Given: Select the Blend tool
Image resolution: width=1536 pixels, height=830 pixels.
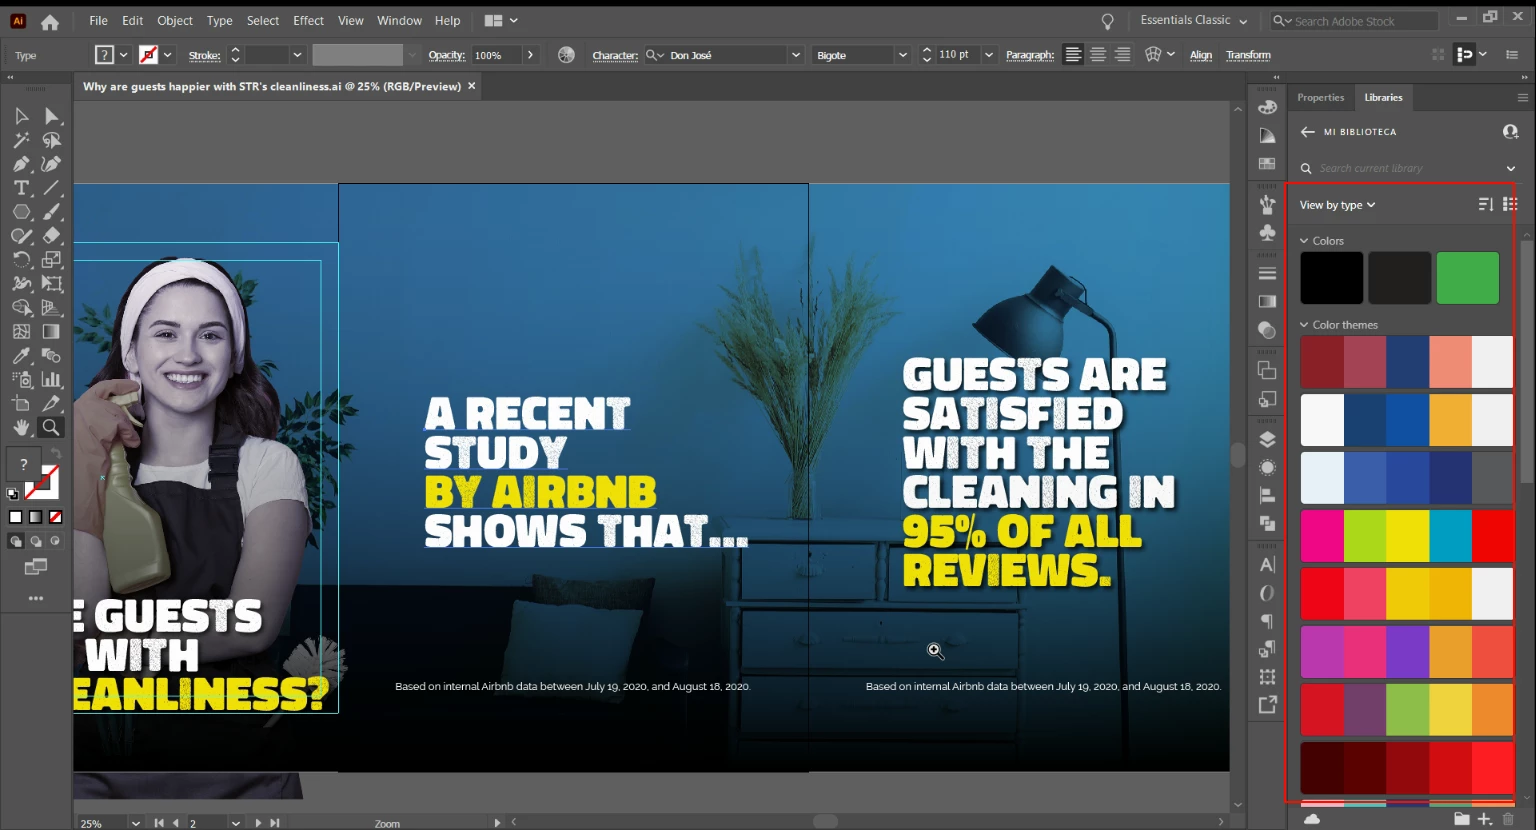Looking at the screenshot, I should tap(52, 356).
